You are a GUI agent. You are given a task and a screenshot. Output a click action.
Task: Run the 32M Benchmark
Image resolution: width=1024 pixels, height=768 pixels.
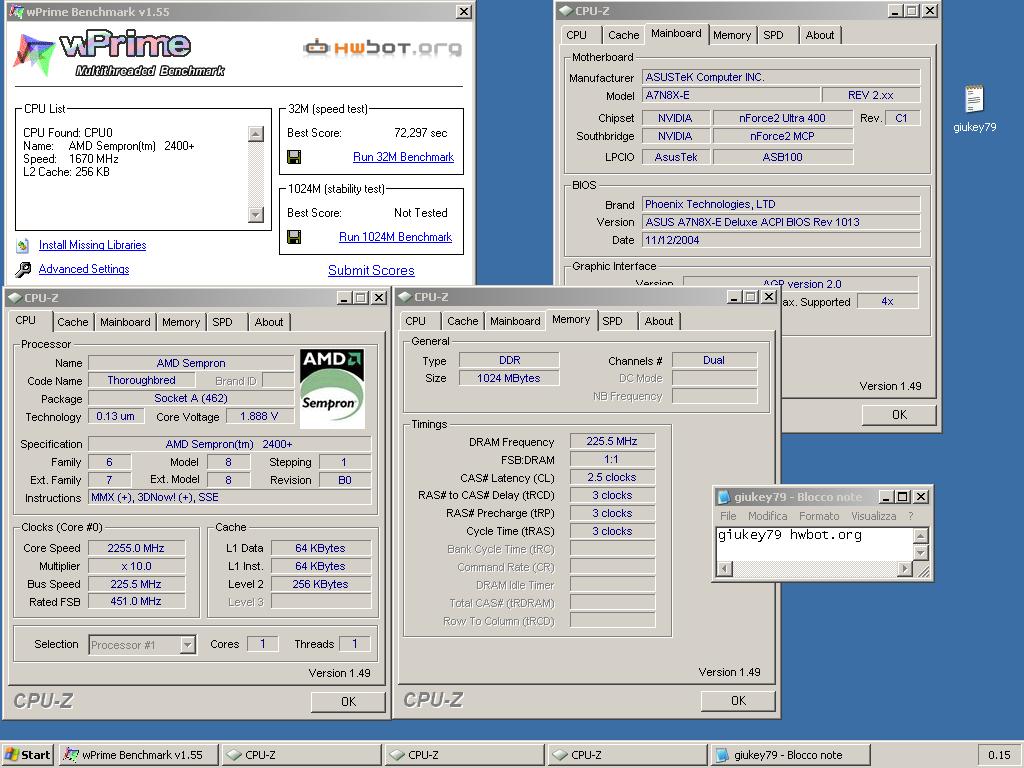click(x=403, y=157)
